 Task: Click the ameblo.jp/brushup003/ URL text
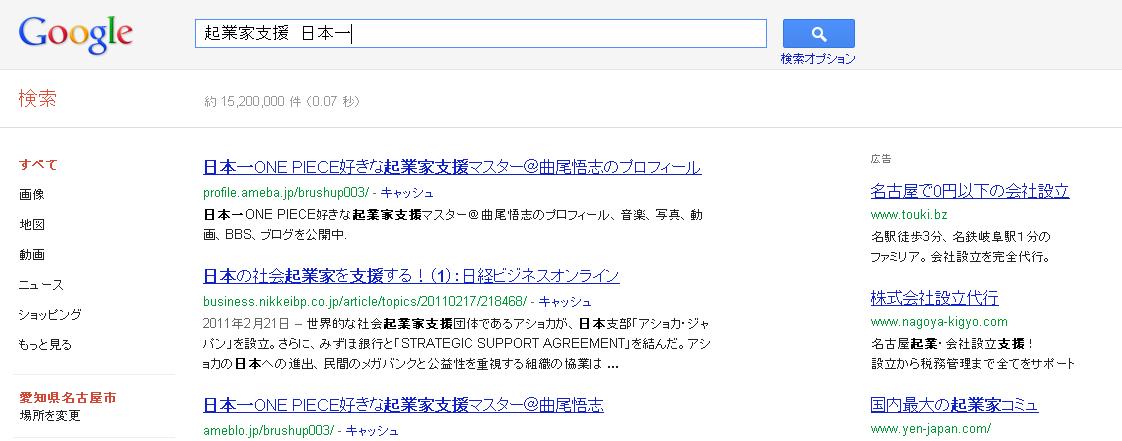pyautogui.click(x=268, y=430)
